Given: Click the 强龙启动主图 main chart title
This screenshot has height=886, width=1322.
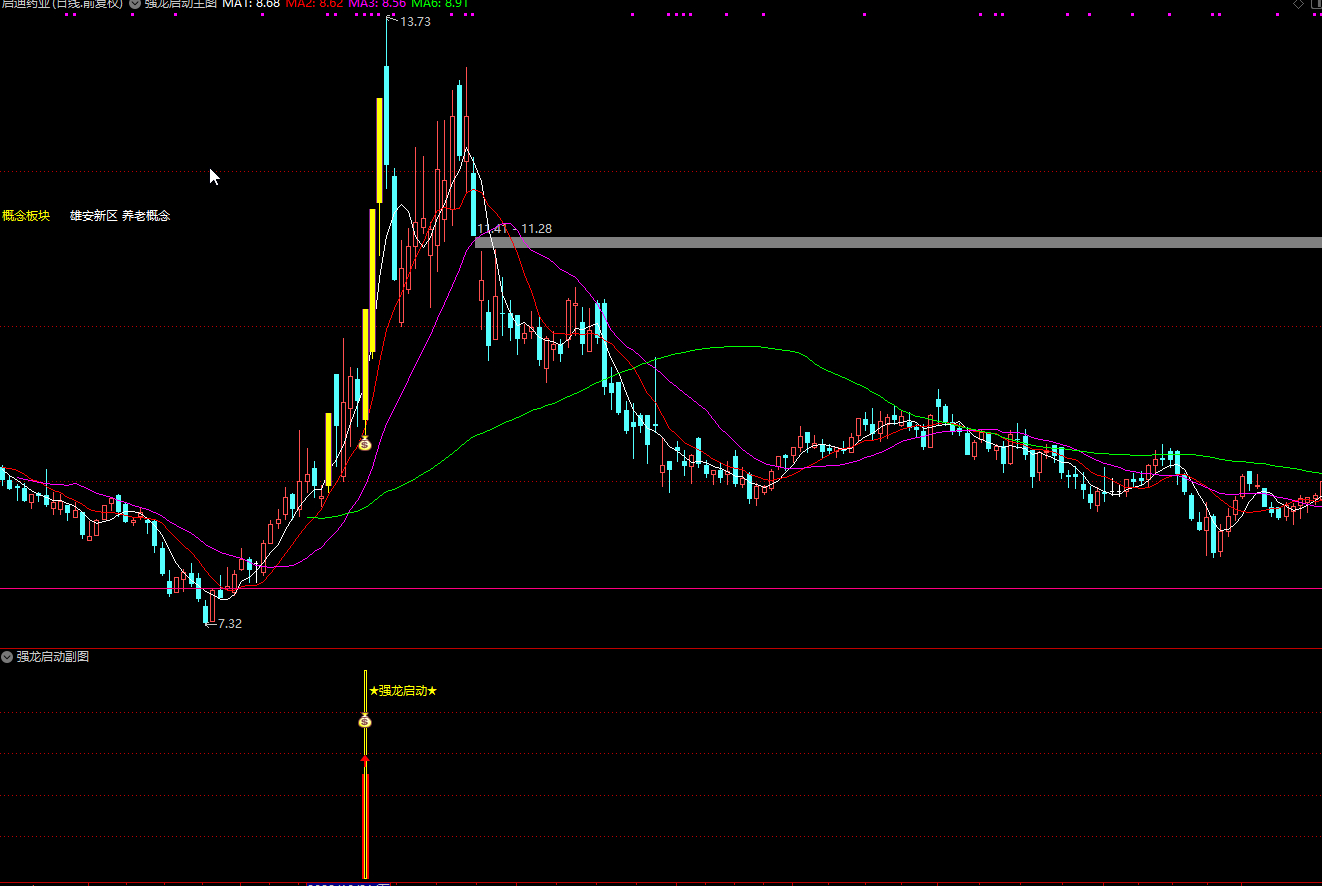Looking at the screenshot, I should [180, 4].
